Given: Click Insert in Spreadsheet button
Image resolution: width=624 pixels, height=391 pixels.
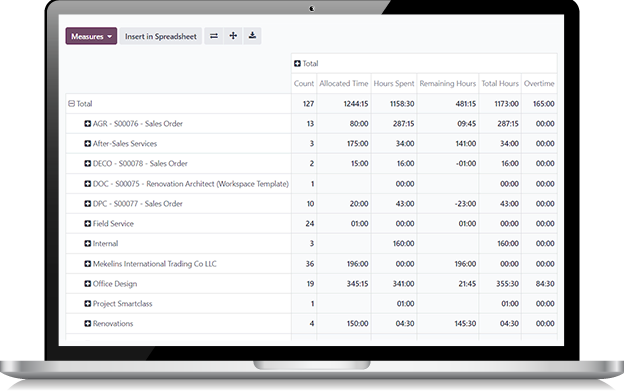Looking at the screenshot, I should (161, 36).
